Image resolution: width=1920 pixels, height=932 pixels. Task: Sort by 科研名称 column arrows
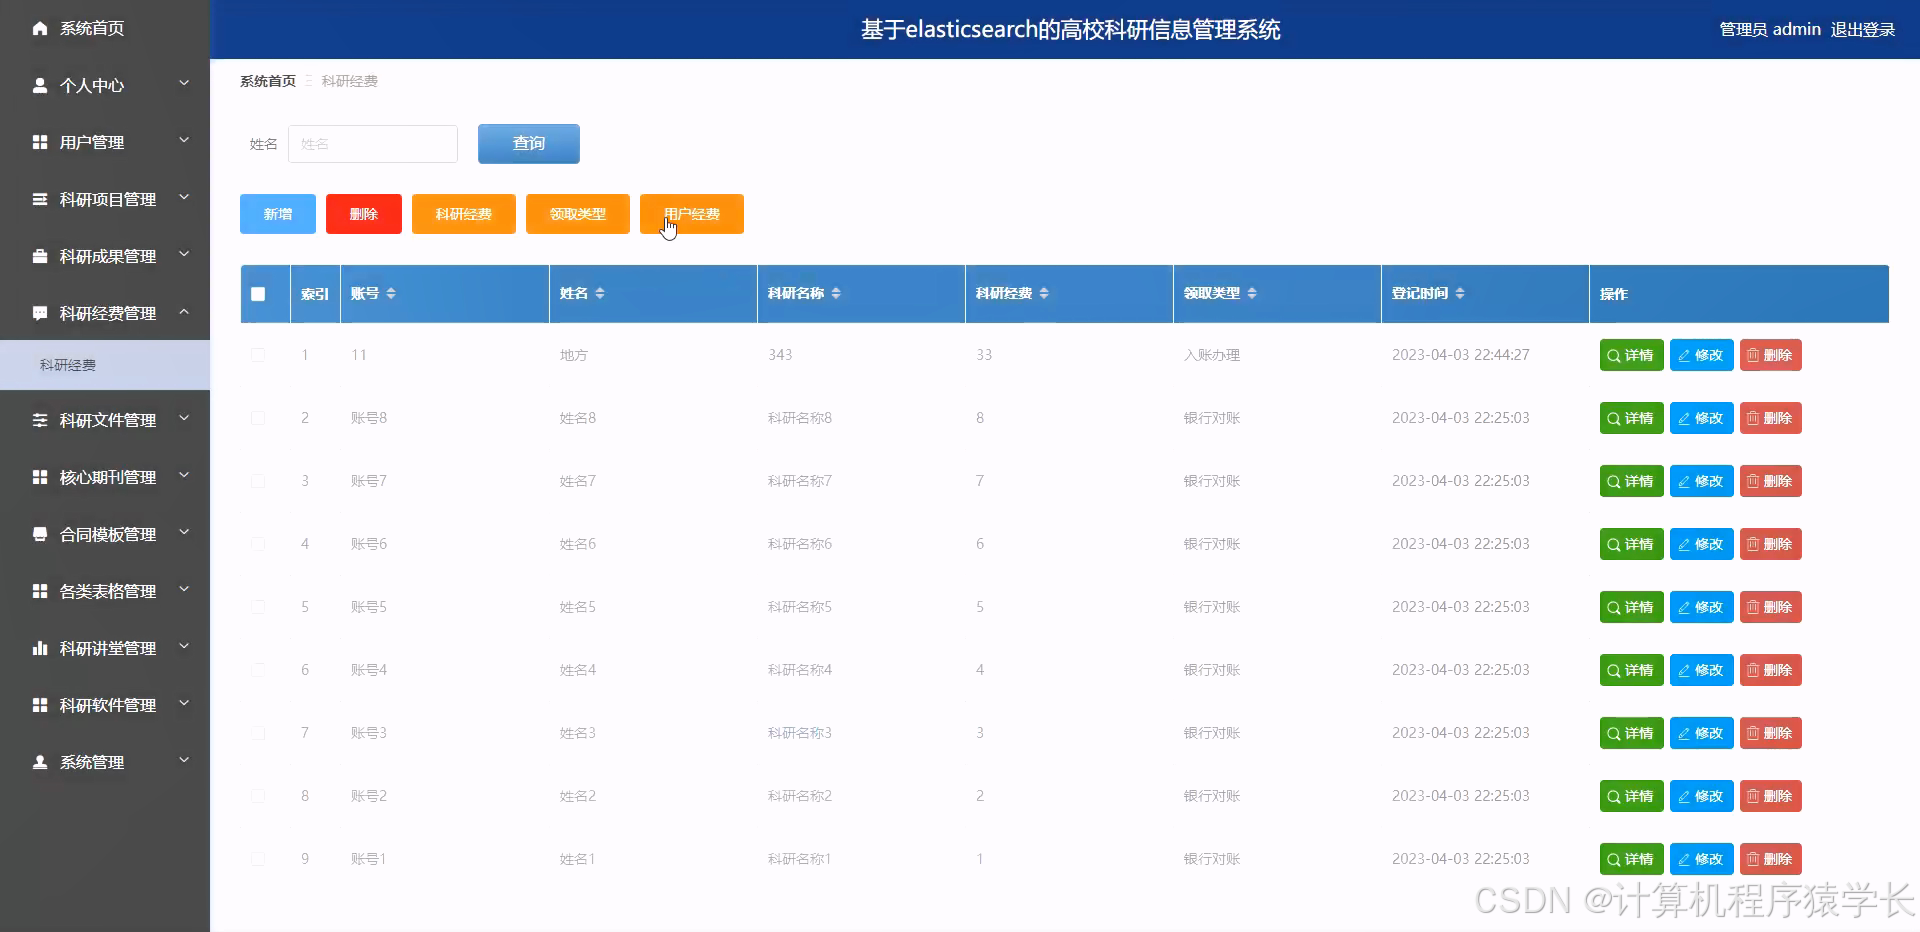[836, 293]
